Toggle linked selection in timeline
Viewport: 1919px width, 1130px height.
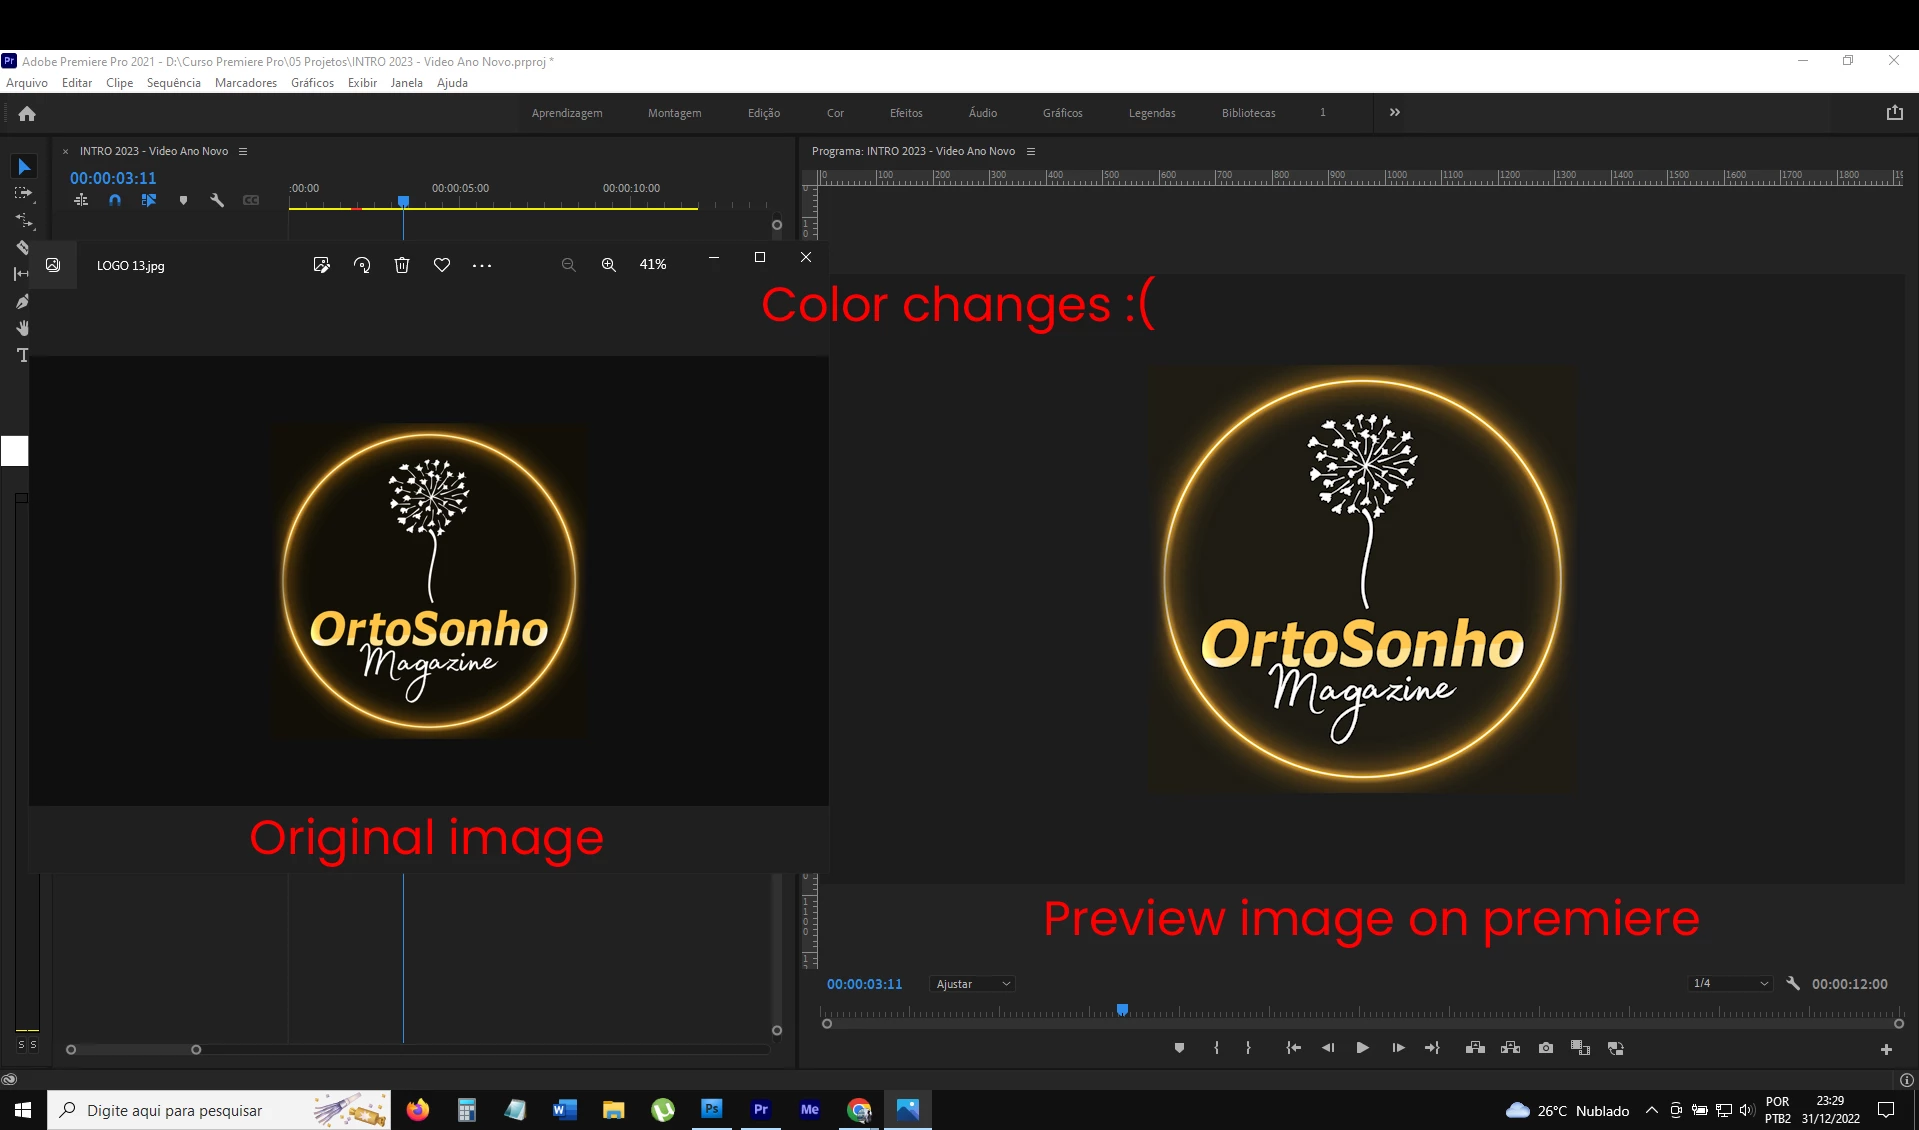149,200
